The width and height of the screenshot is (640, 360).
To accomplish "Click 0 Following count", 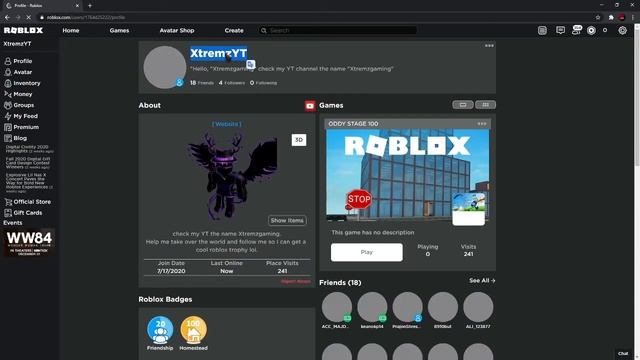I will (x=263, y=83).
